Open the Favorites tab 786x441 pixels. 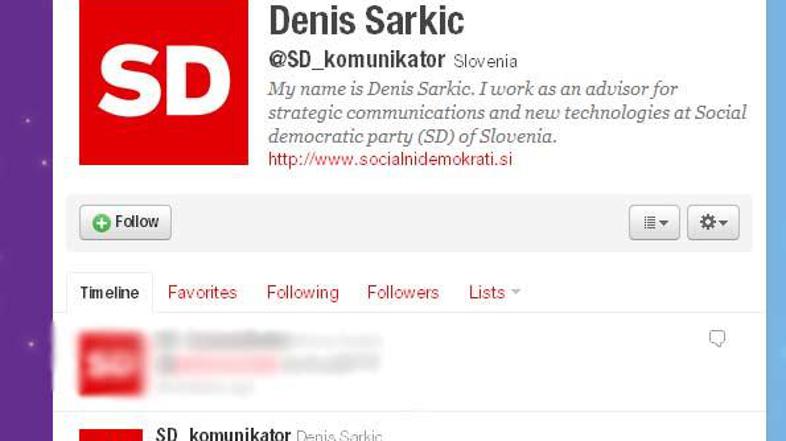coord(202,292)
